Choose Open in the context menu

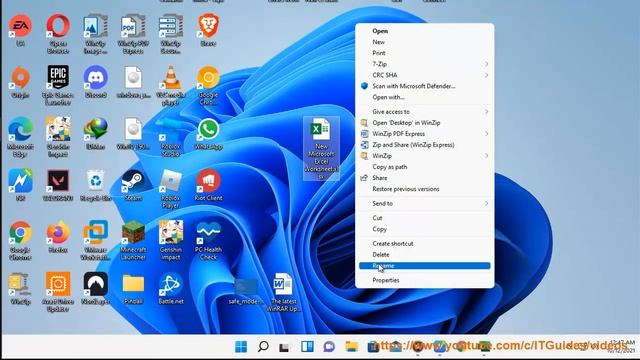(424, 31)
